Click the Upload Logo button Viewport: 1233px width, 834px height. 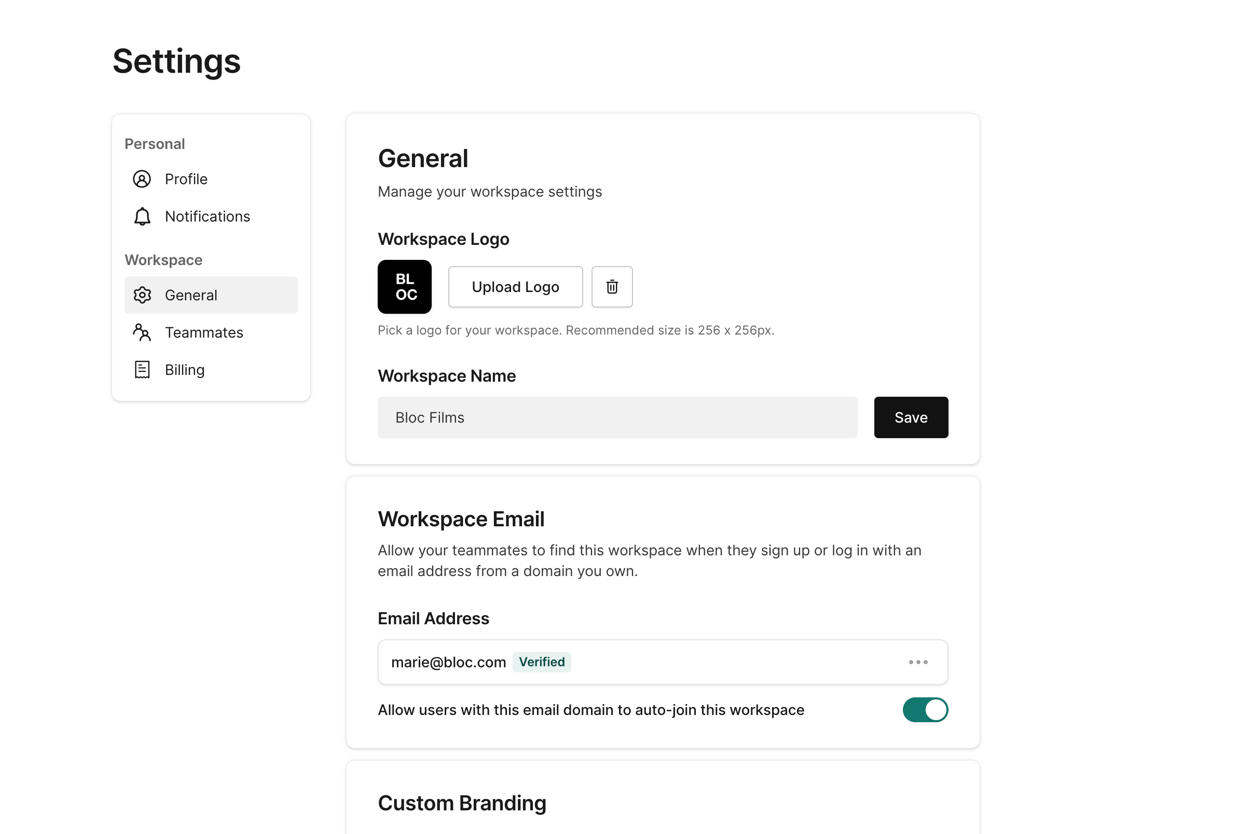515,287
